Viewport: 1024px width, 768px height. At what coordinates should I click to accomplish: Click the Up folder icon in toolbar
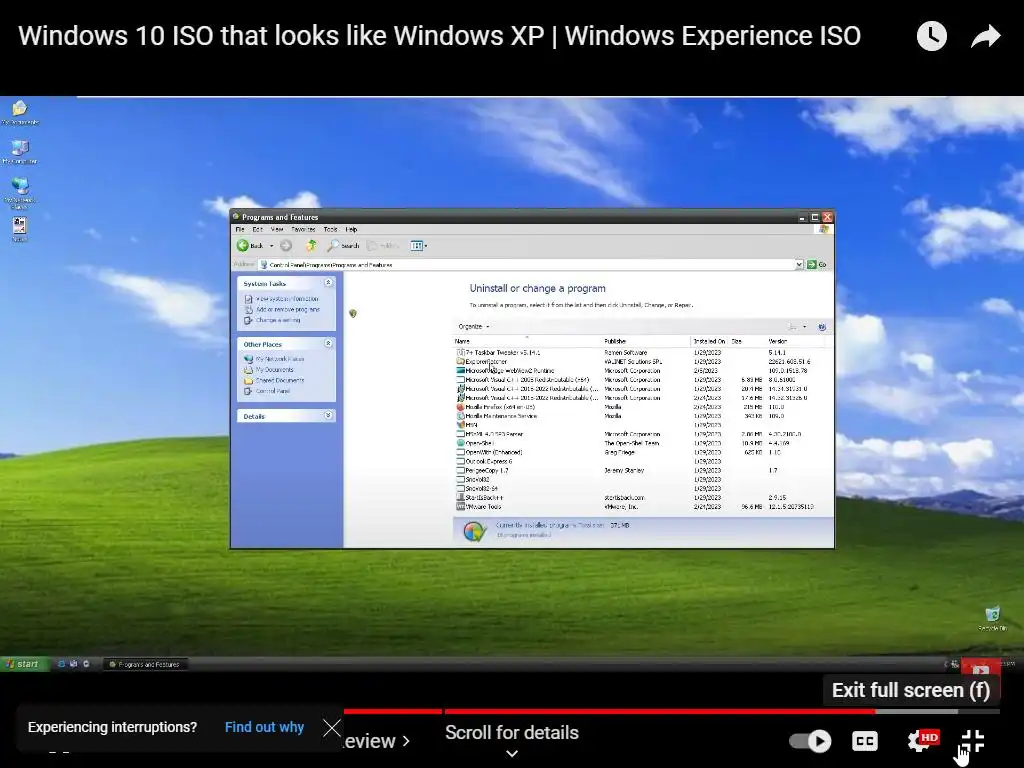[x=312, y=246]
